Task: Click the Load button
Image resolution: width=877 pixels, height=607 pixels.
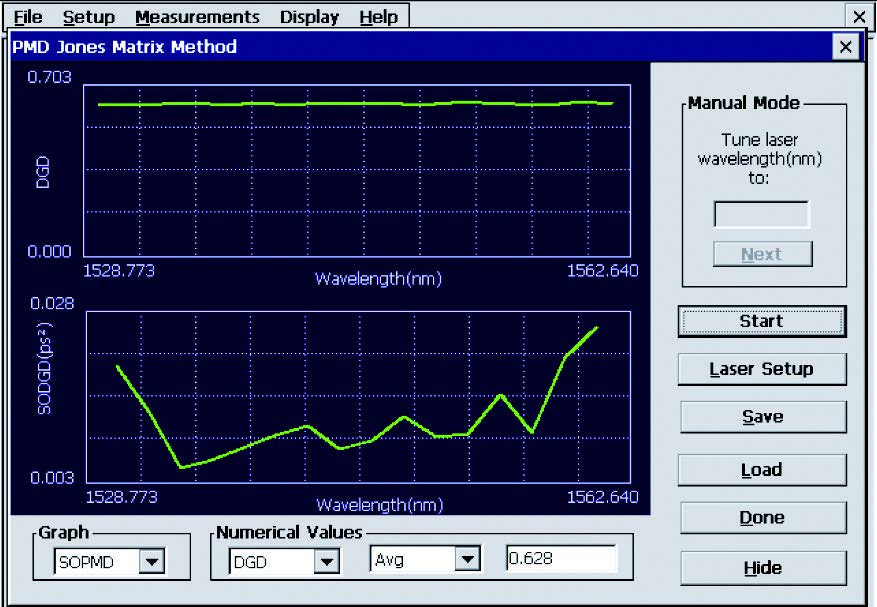Action: coord(762,470)
